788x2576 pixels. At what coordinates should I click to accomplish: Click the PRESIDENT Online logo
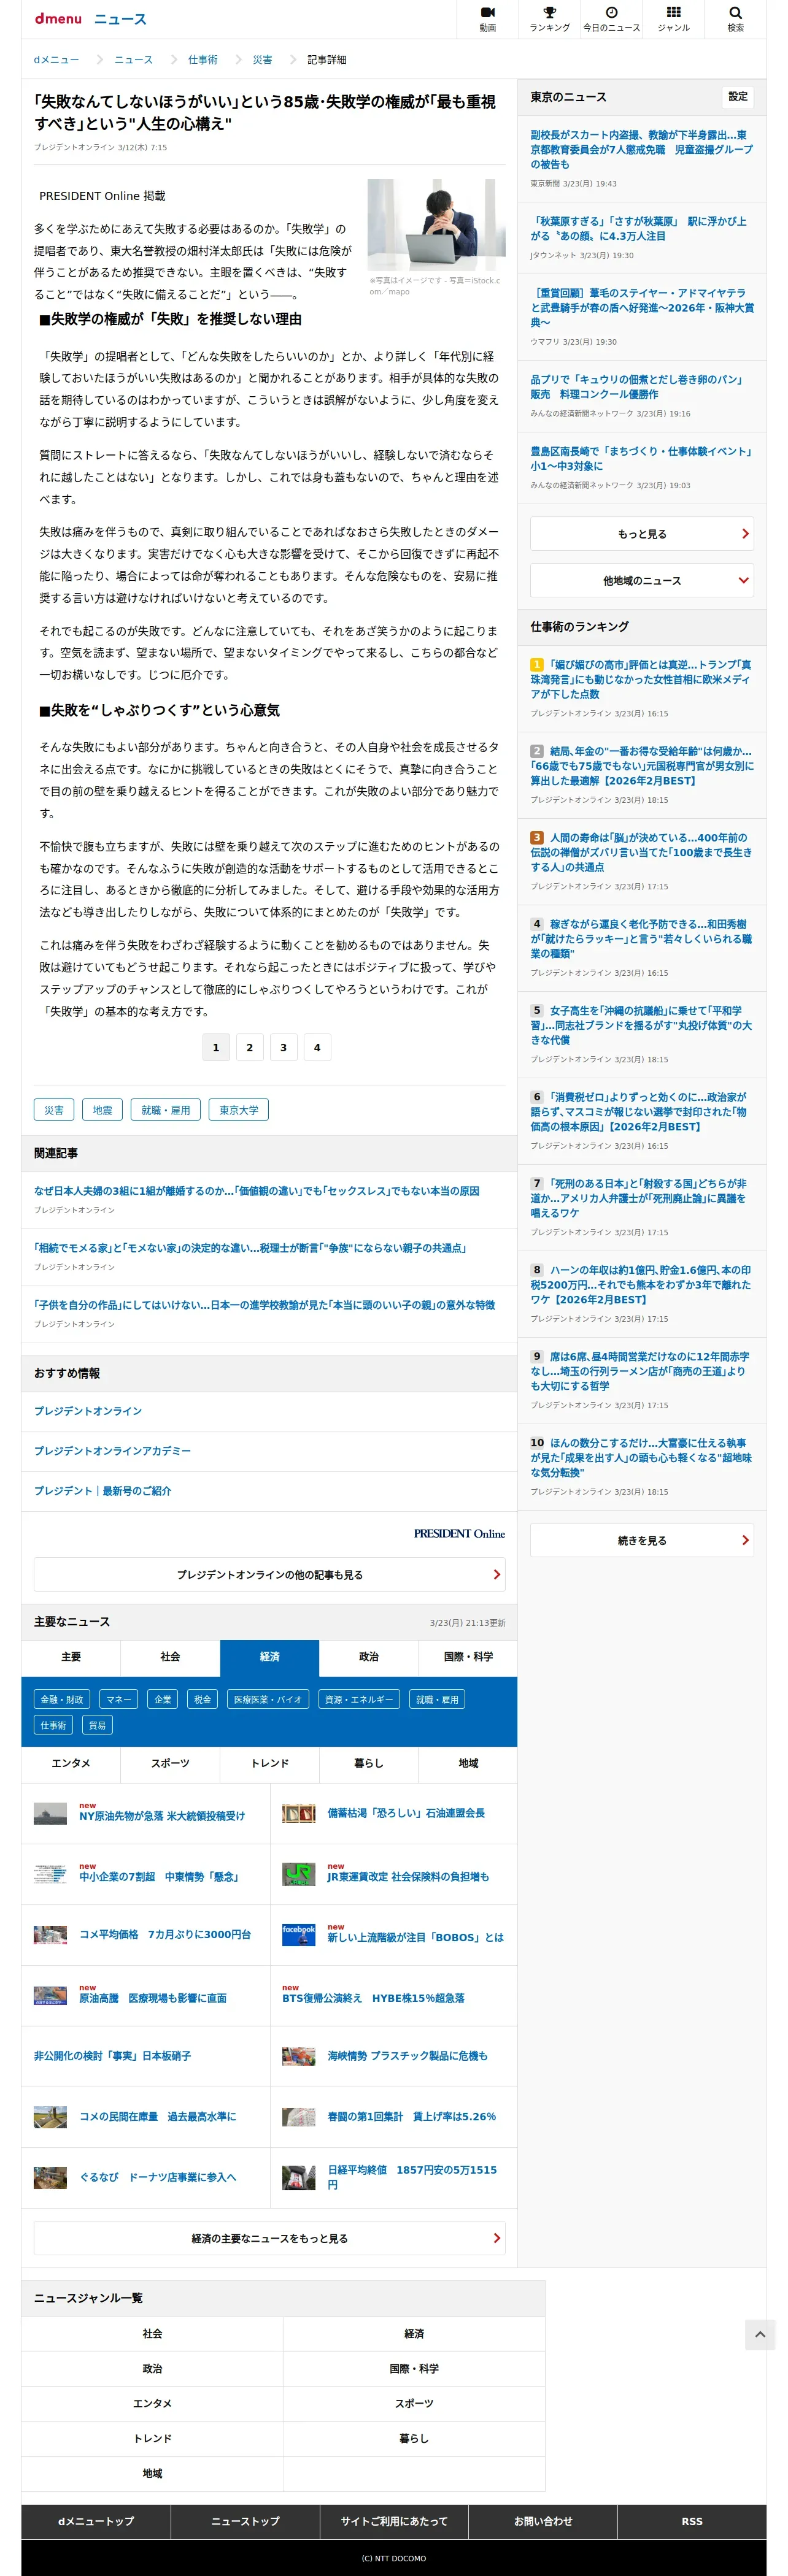[x=459, y=1533]
